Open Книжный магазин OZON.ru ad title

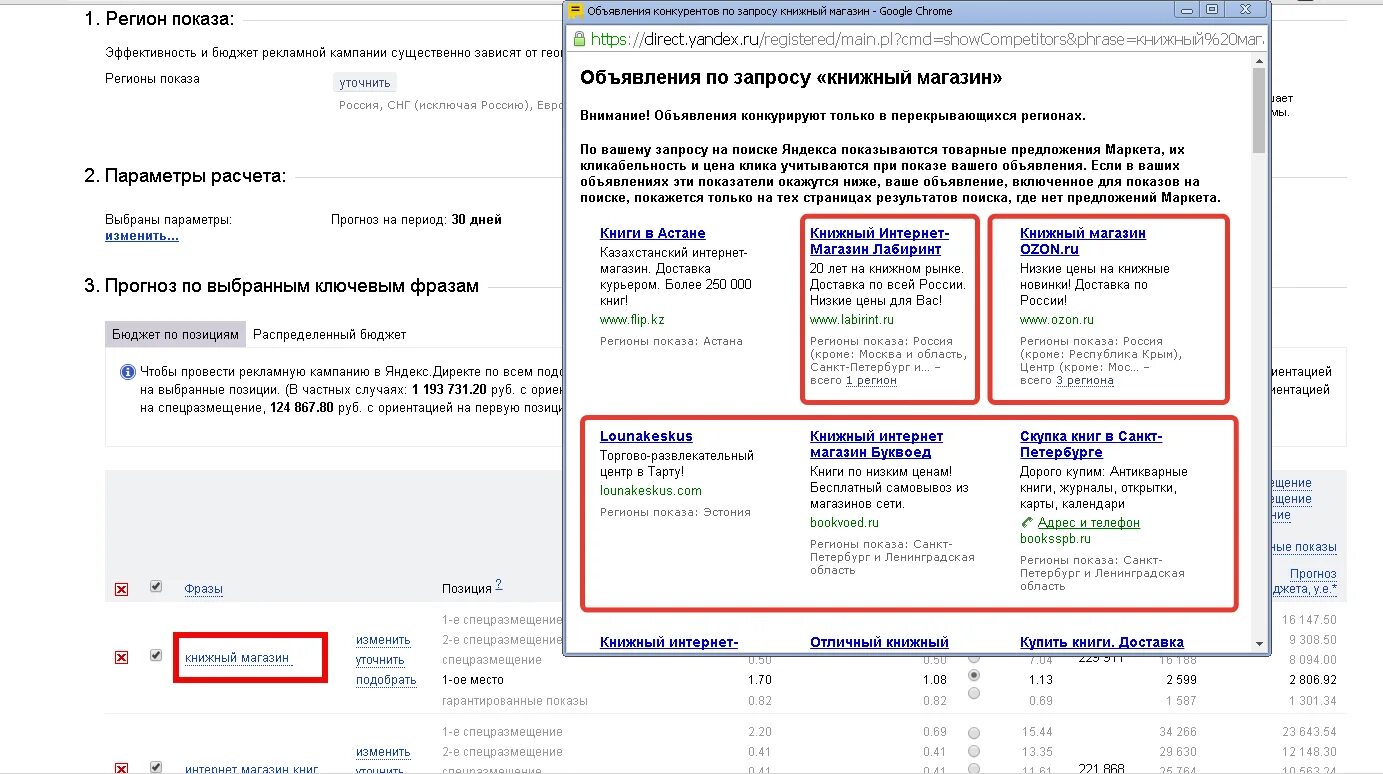1083,241
